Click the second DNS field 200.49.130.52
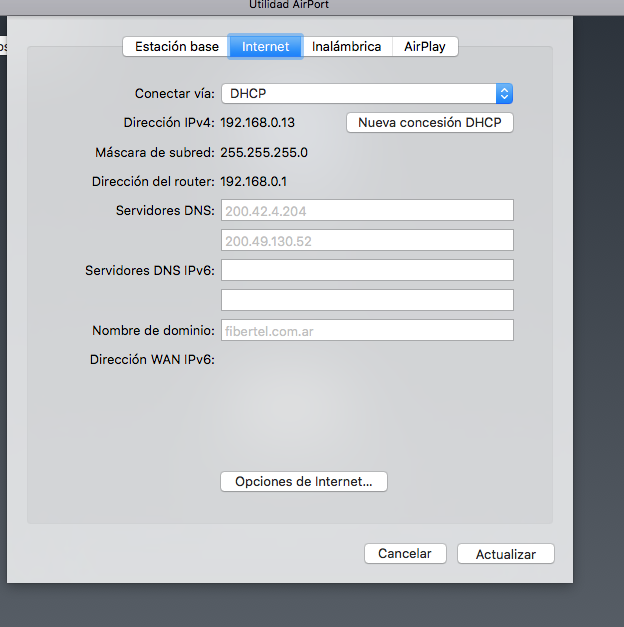Image resolution: width=624 pixels, height=627 pixels. pos(367,240)
